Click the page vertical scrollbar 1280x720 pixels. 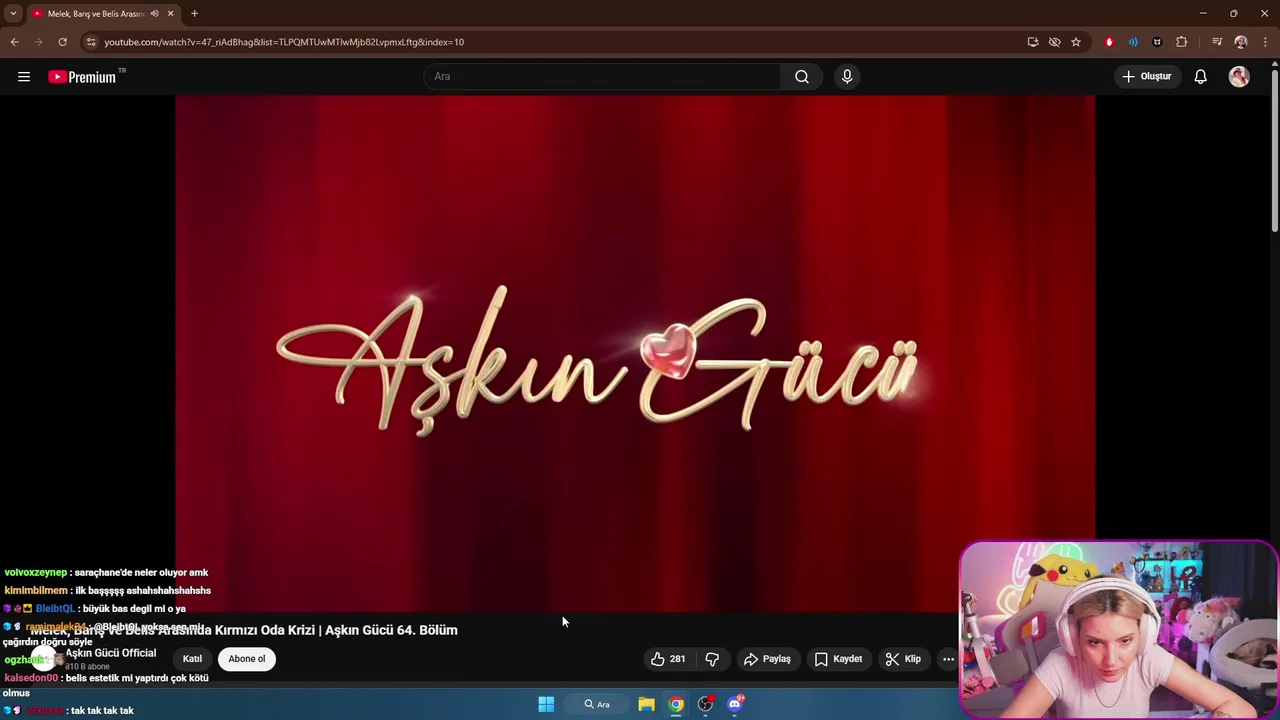click(x=1275, y=150)
